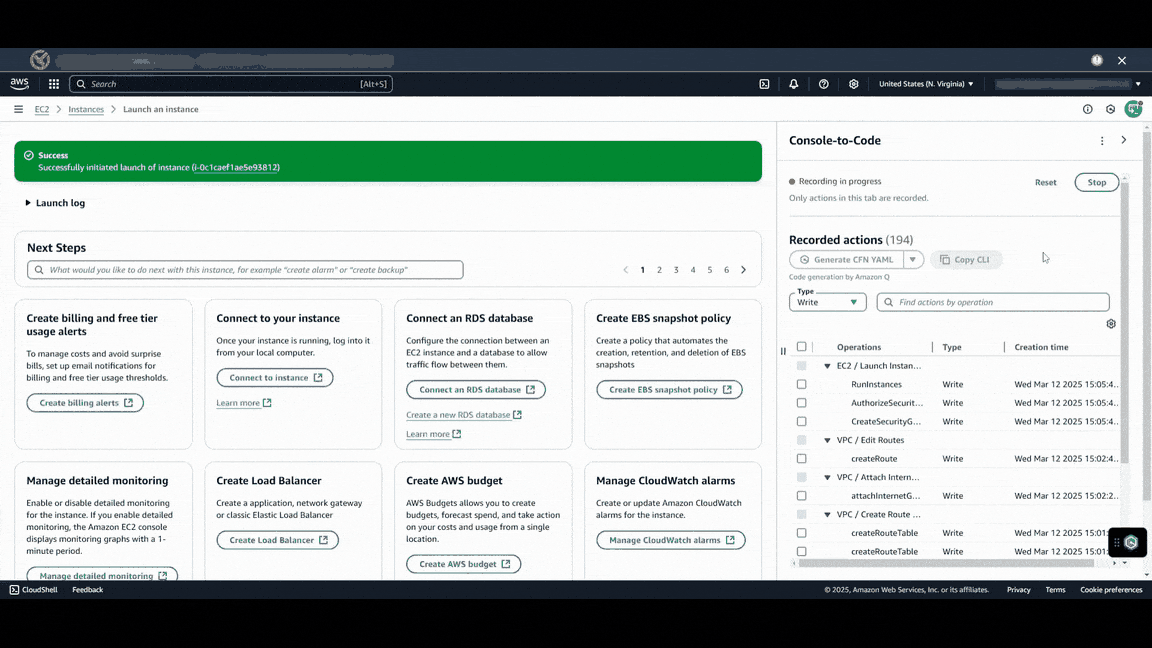Click the Connect to instance button
Image resolution: width=1152 pixels, height=648 pixels.
(275, 377)
